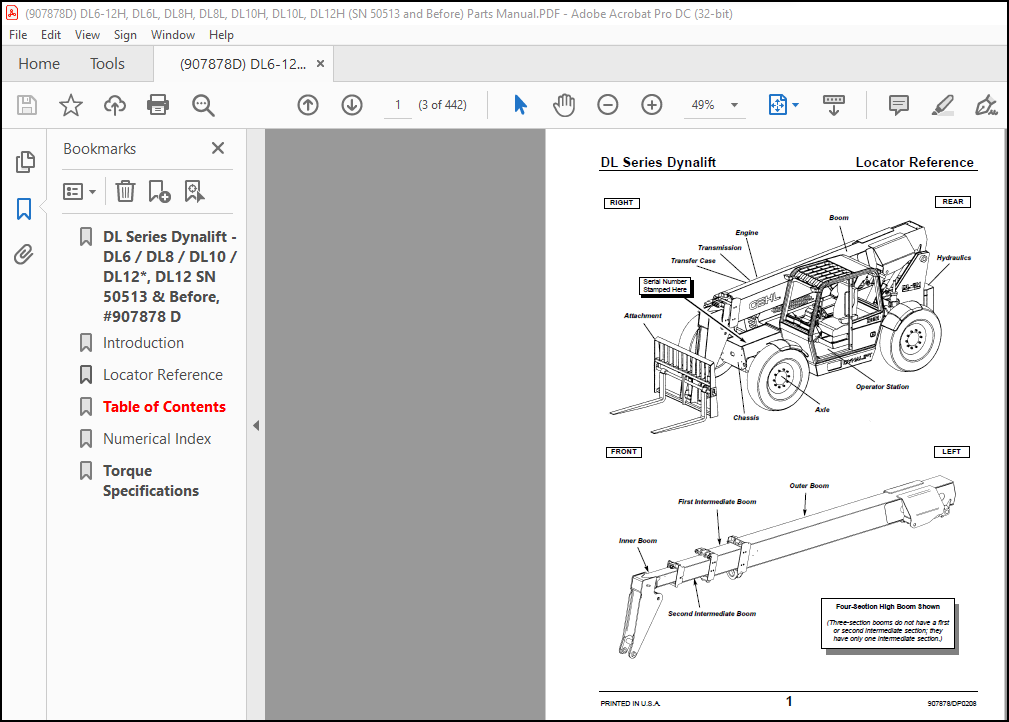Jump to Locator Reference bookmark
This screenshot has height=722, width=1009.
(163, 375)
